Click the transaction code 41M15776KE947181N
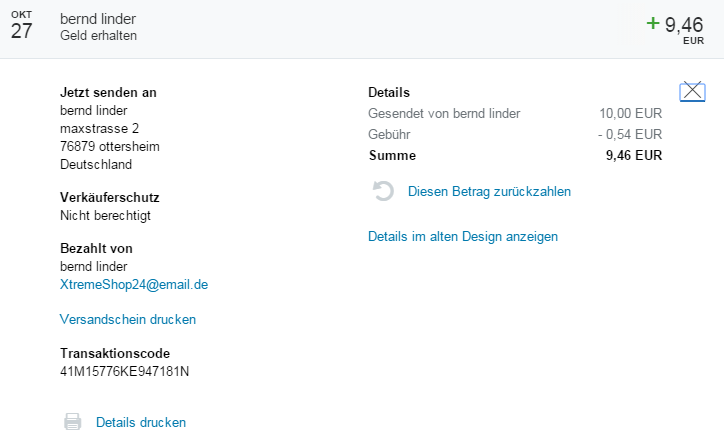Screen dimensions: 724x444 [x=125, y=372]
